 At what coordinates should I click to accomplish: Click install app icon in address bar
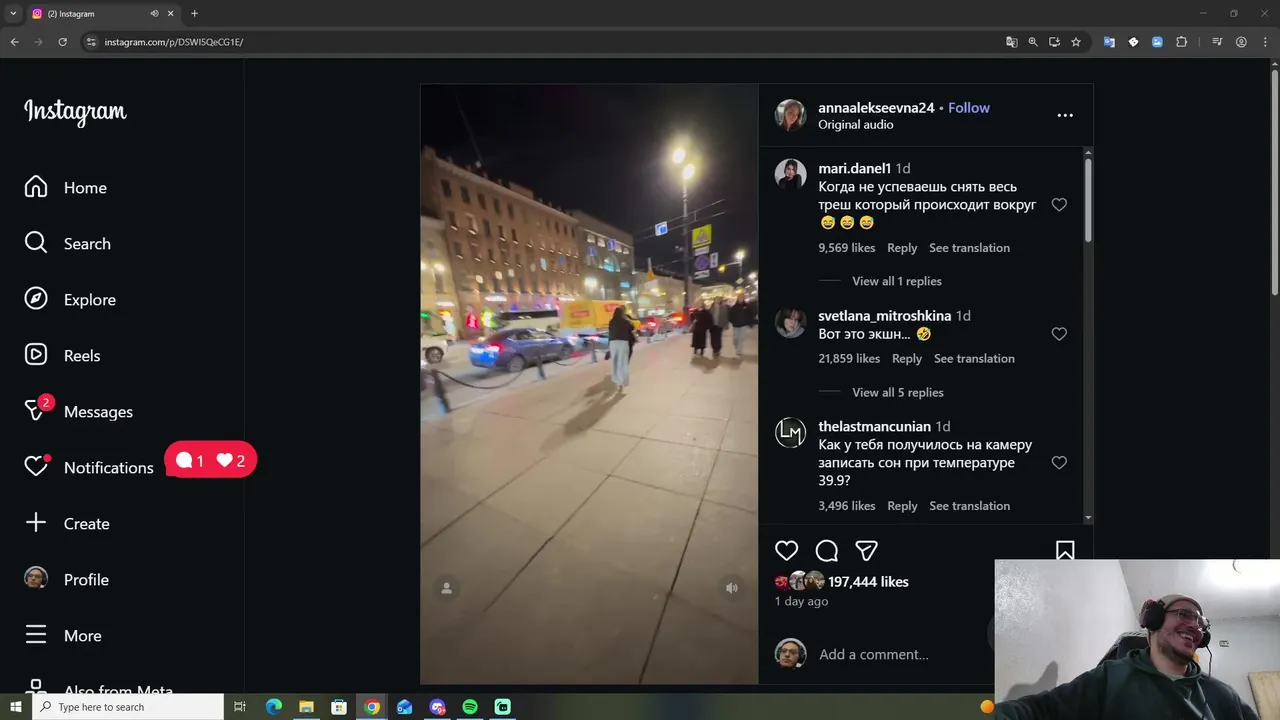(x=1054, y=42)
